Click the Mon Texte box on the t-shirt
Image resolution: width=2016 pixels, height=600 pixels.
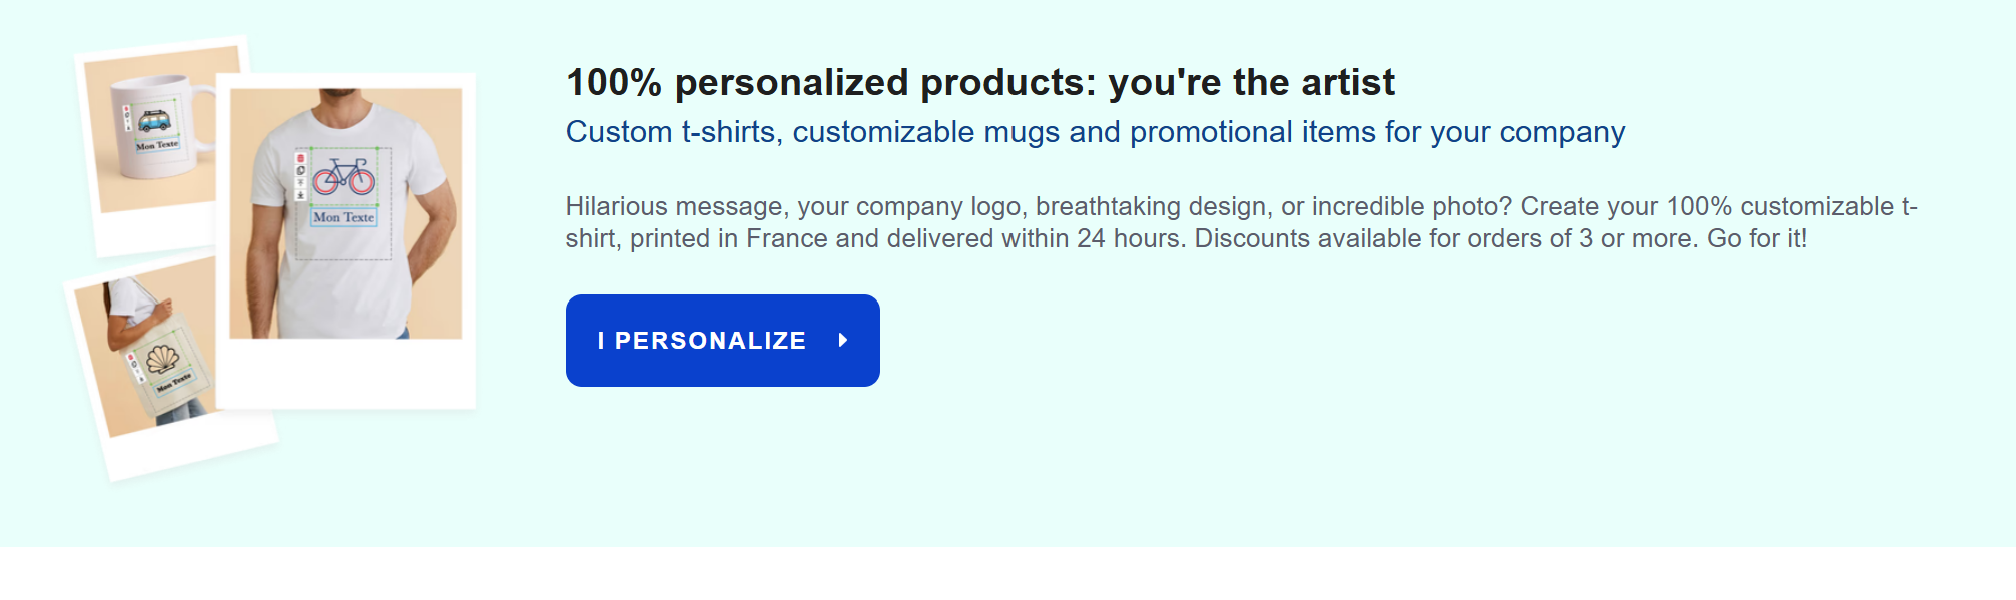tap(343, 217)
